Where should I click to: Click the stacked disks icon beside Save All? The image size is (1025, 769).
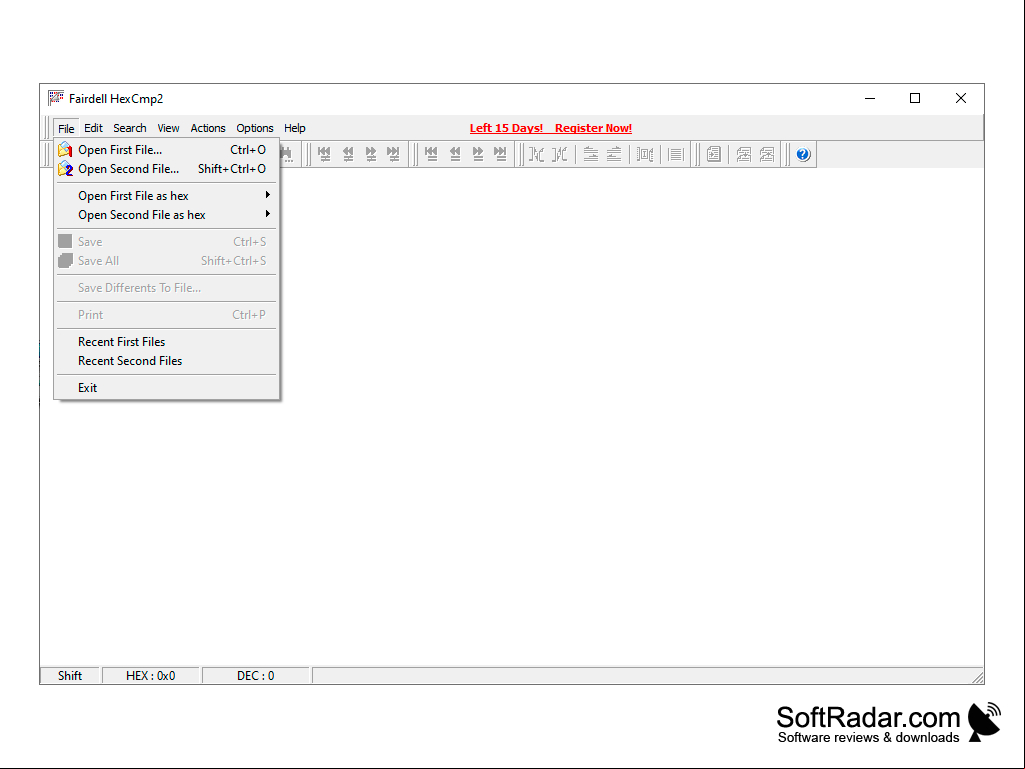[x=65, y=261]
